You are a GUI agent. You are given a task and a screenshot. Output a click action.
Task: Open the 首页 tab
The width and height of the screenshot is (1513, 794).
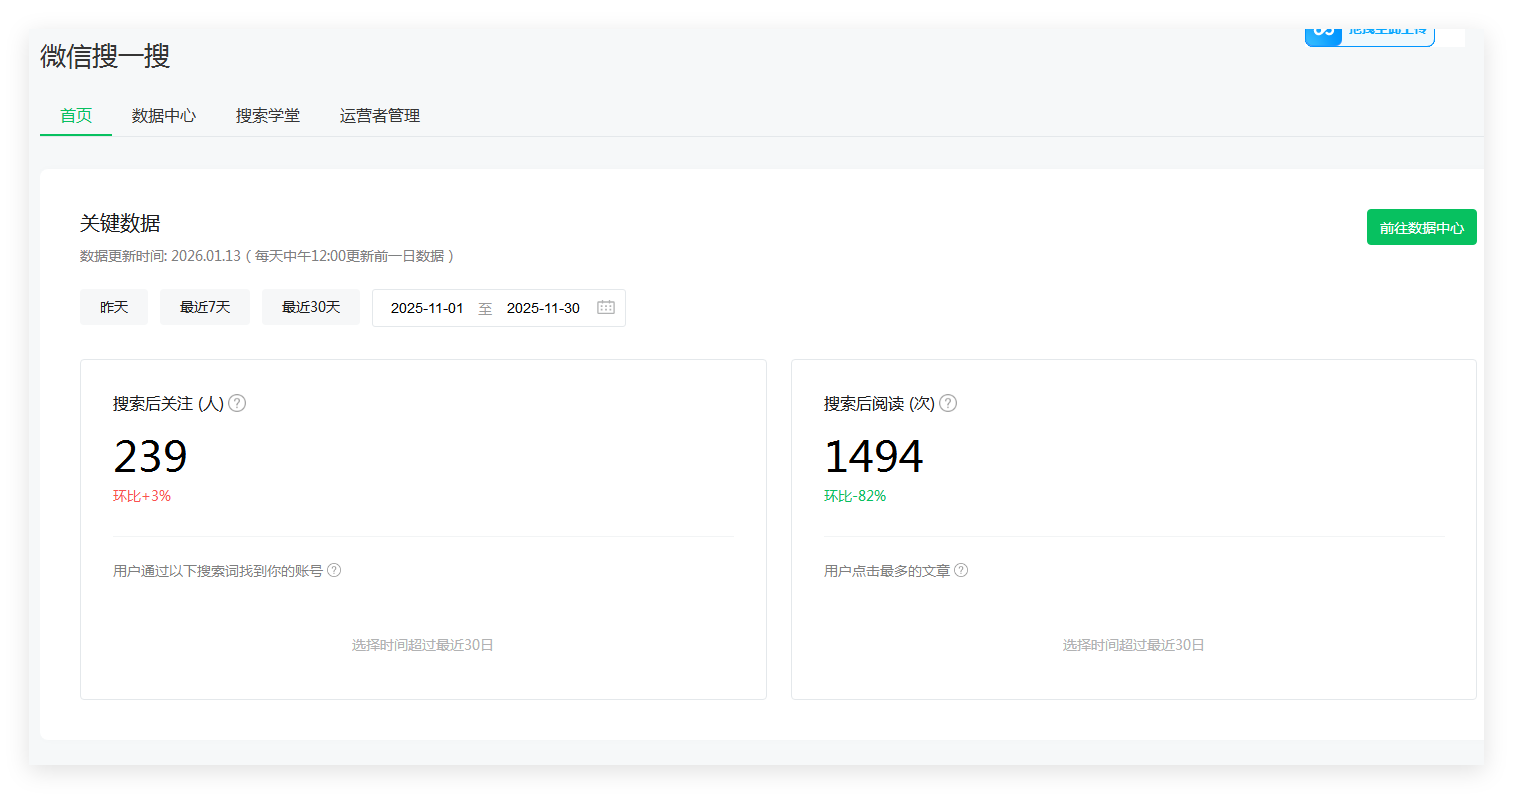[x=76, y=116]
